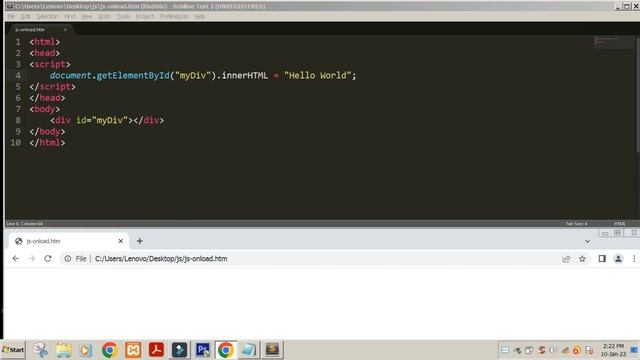The width and height of the screenshot is (640, 360).
Task: Open Adobe Acrobat from taskbar
Action: click(x=156, y=350)
